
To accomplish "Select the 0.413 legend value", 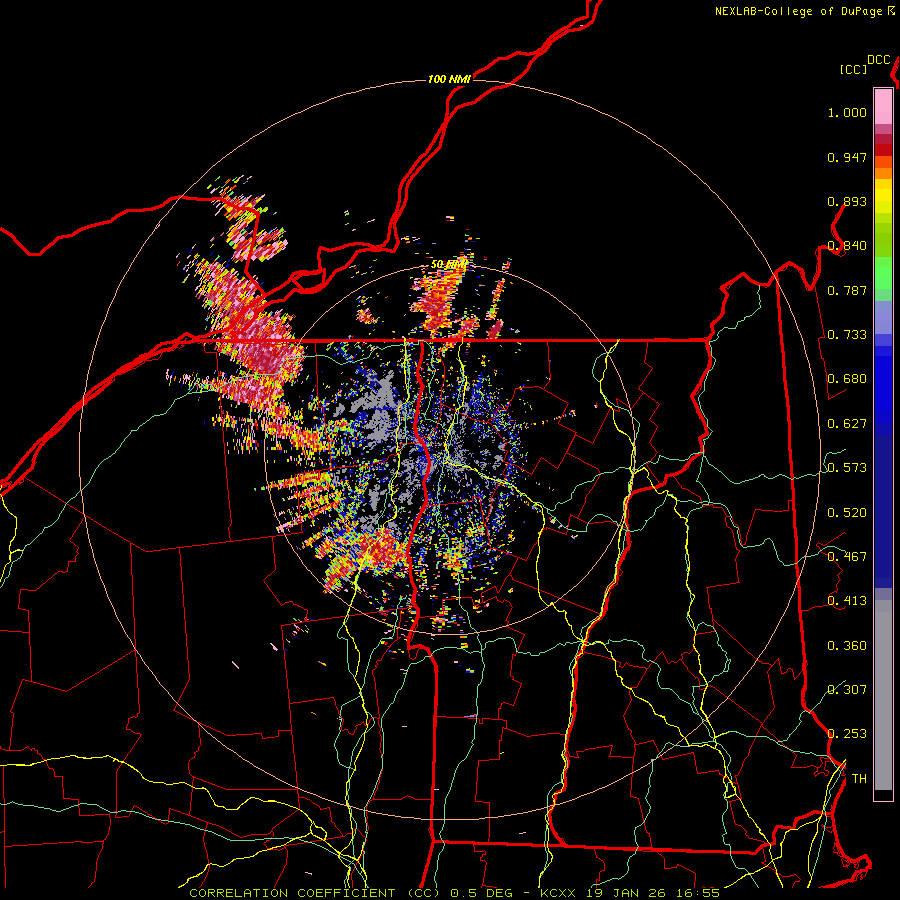I will coord(847,601).
